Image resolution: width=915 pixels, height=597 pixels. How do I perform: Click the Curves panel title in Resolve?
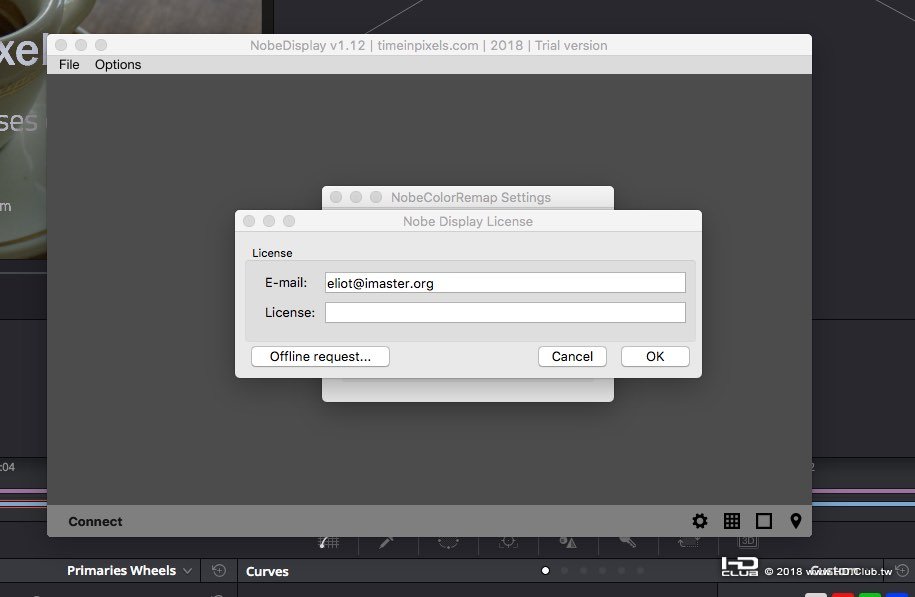point(267,571)
